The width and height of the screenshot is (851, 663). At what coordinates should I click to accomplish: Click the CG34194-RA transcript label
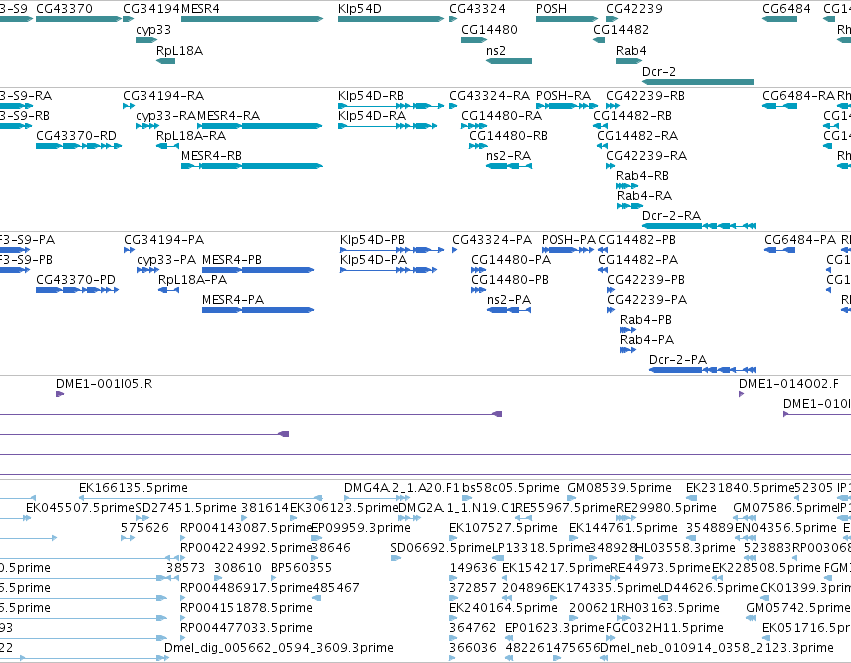click(x=163, y=96)
